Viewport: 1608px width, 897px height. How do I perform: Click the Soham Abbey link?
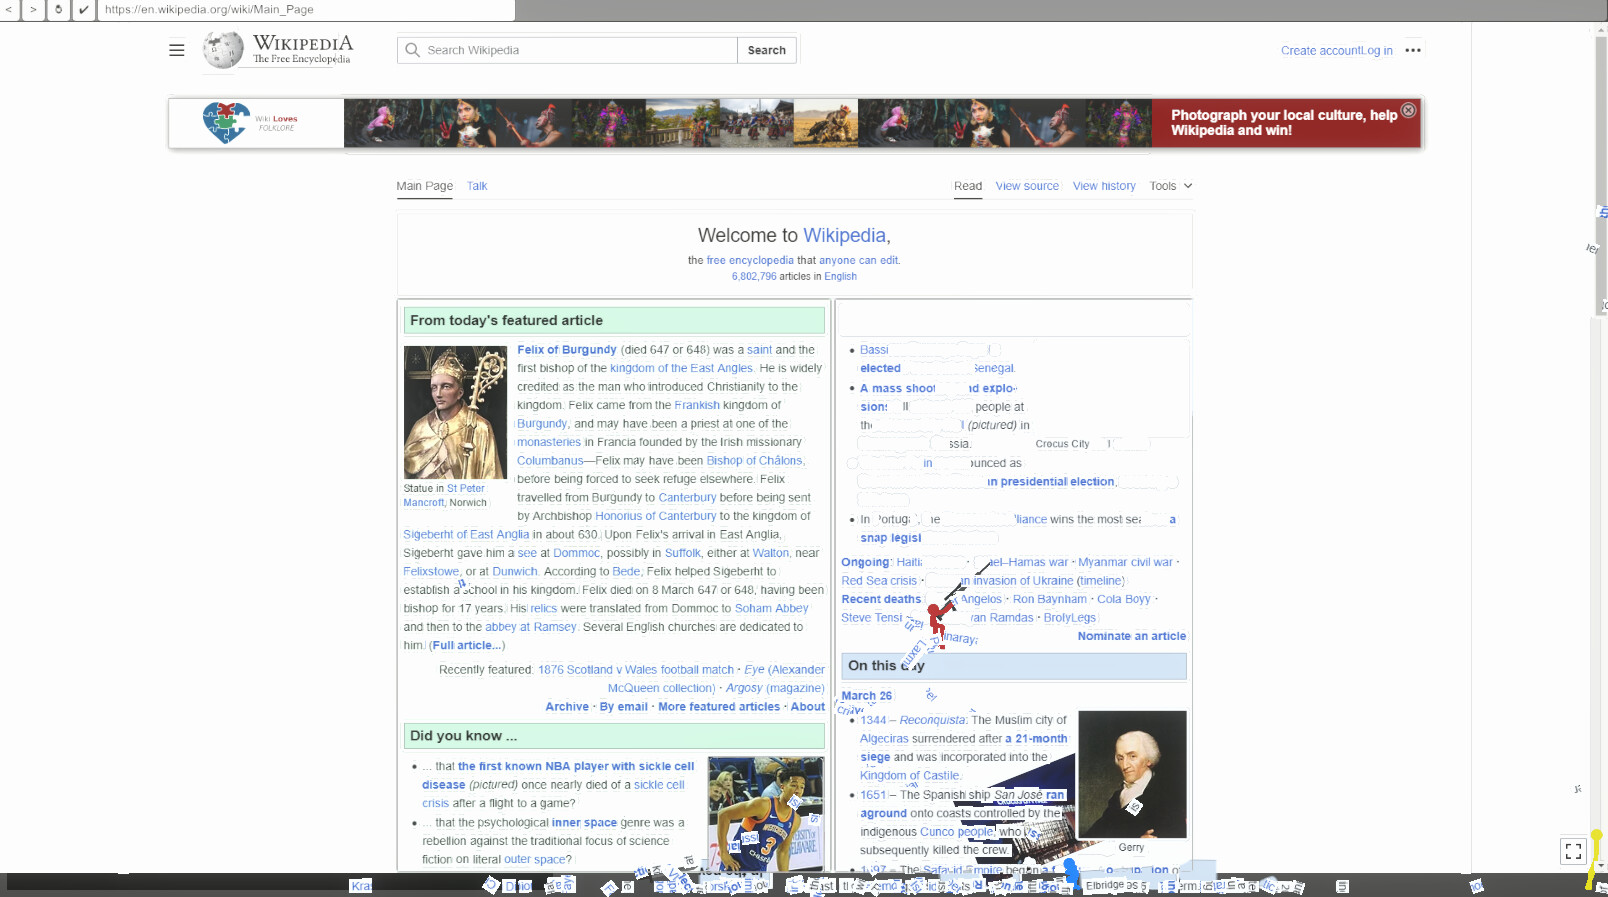click(772, 608)
